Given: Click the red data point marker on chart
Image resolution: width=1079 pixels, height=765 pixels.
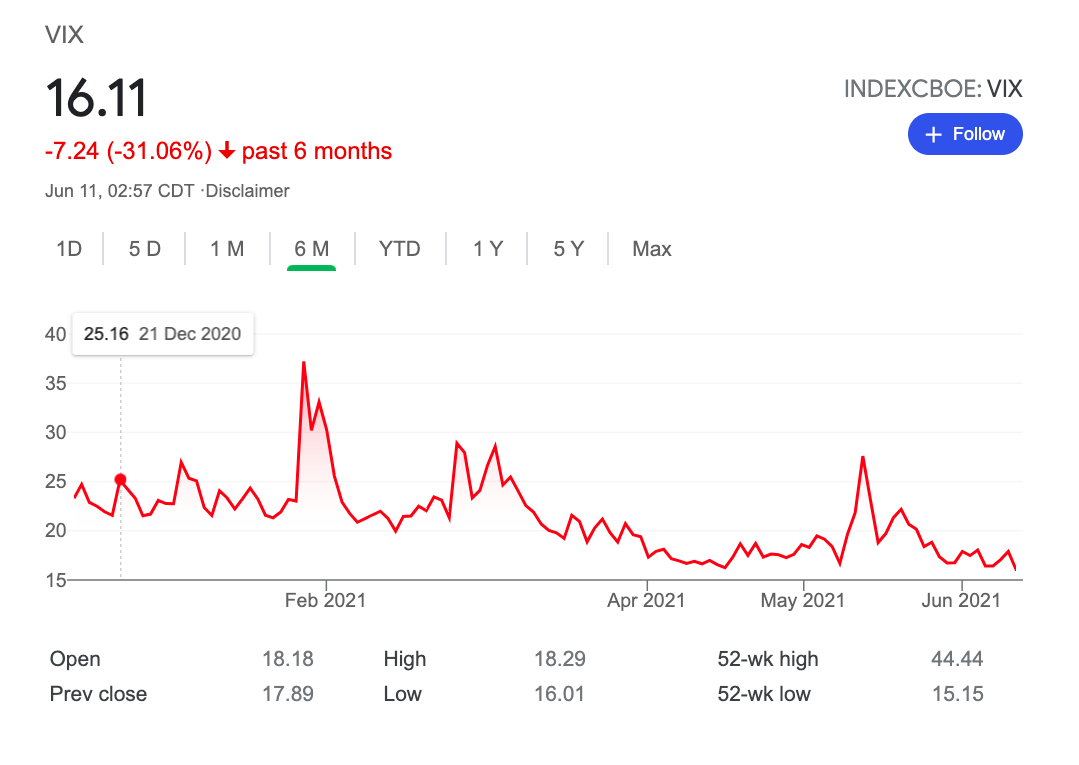Looking at the screenshot, I should [x=121, y=480].
